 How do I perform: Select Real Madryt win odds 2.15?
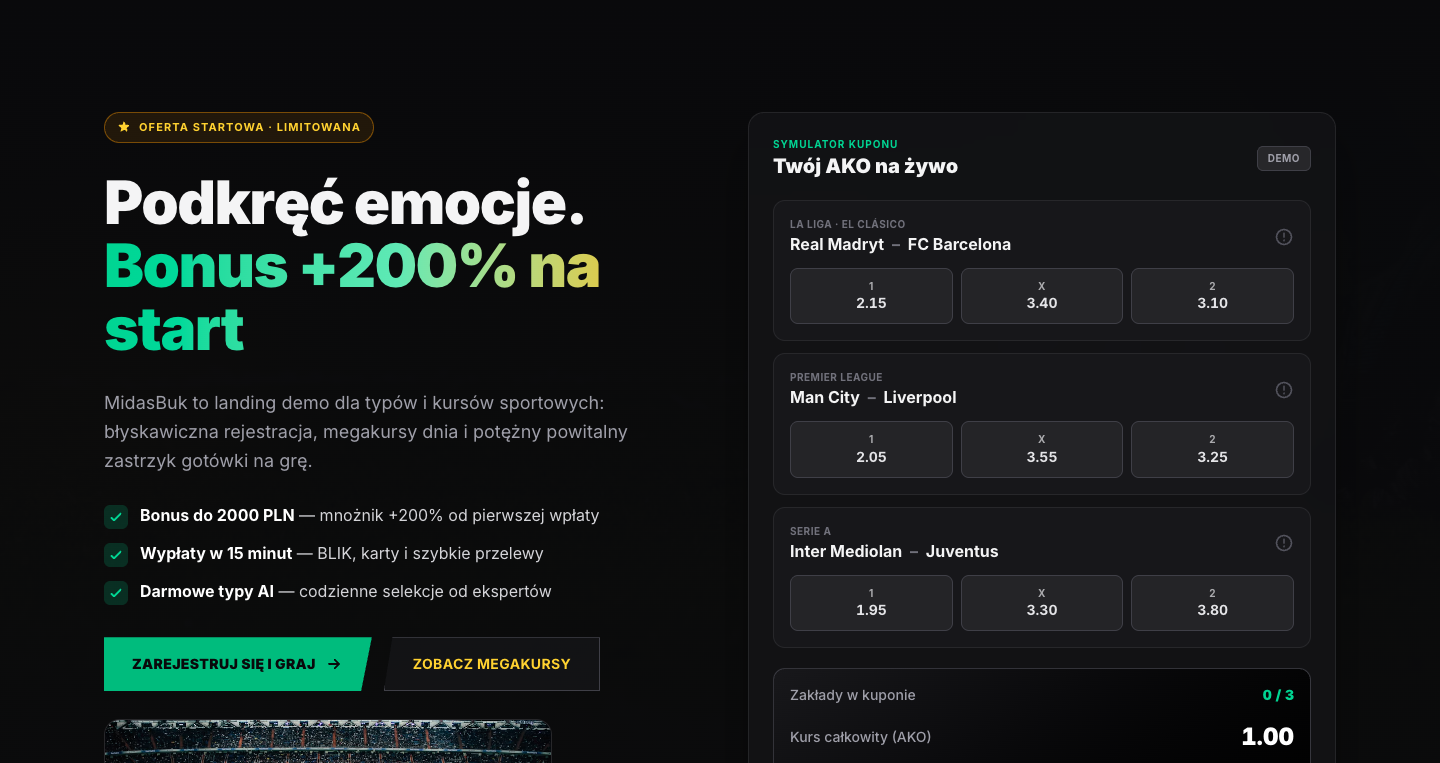[x=871, y=296]
